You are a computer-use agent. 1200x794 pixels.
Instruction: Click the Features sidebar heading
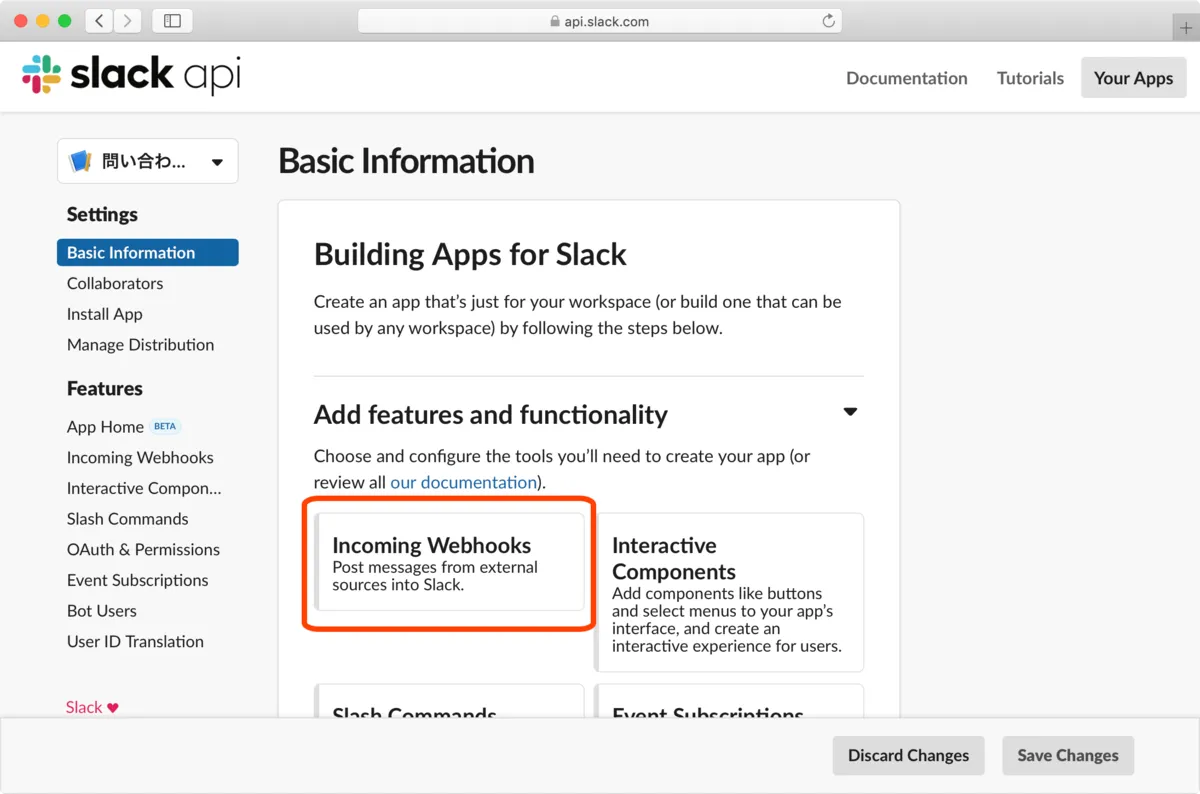coord(105,388)
